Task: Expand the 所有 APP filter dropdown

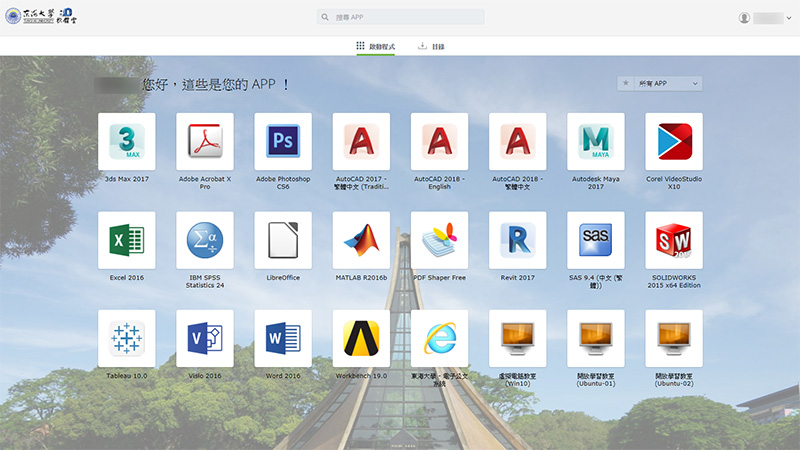Action: point(660,84)
